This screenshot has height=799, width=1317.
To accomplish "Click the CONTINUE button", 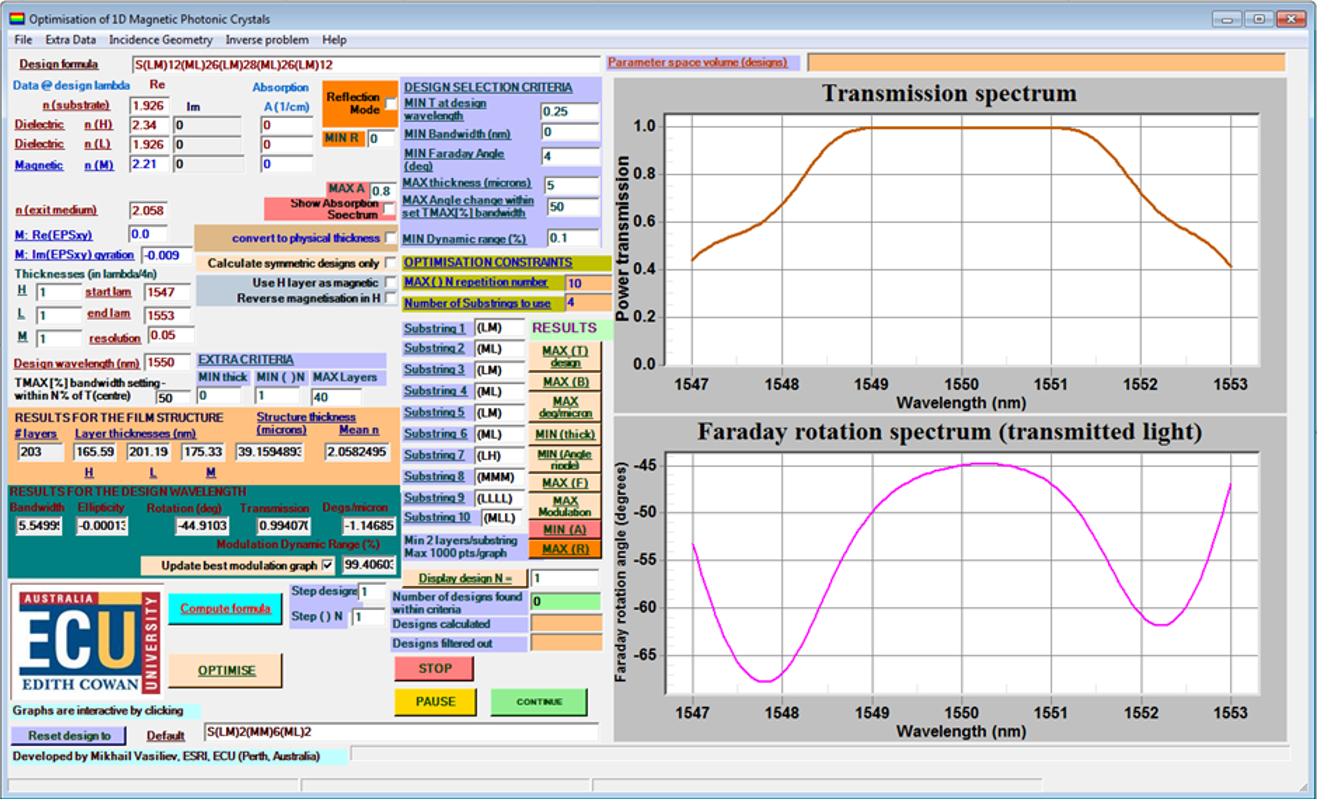I will [x=539, y=702].
